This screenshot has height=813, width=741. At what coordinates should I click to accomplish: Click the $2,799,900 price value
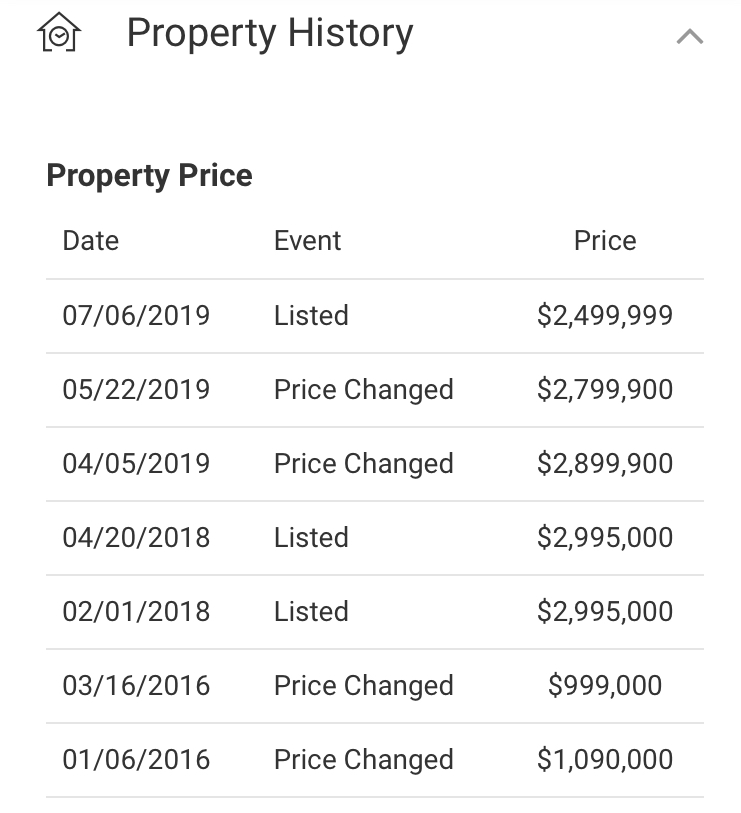point(604,390)
